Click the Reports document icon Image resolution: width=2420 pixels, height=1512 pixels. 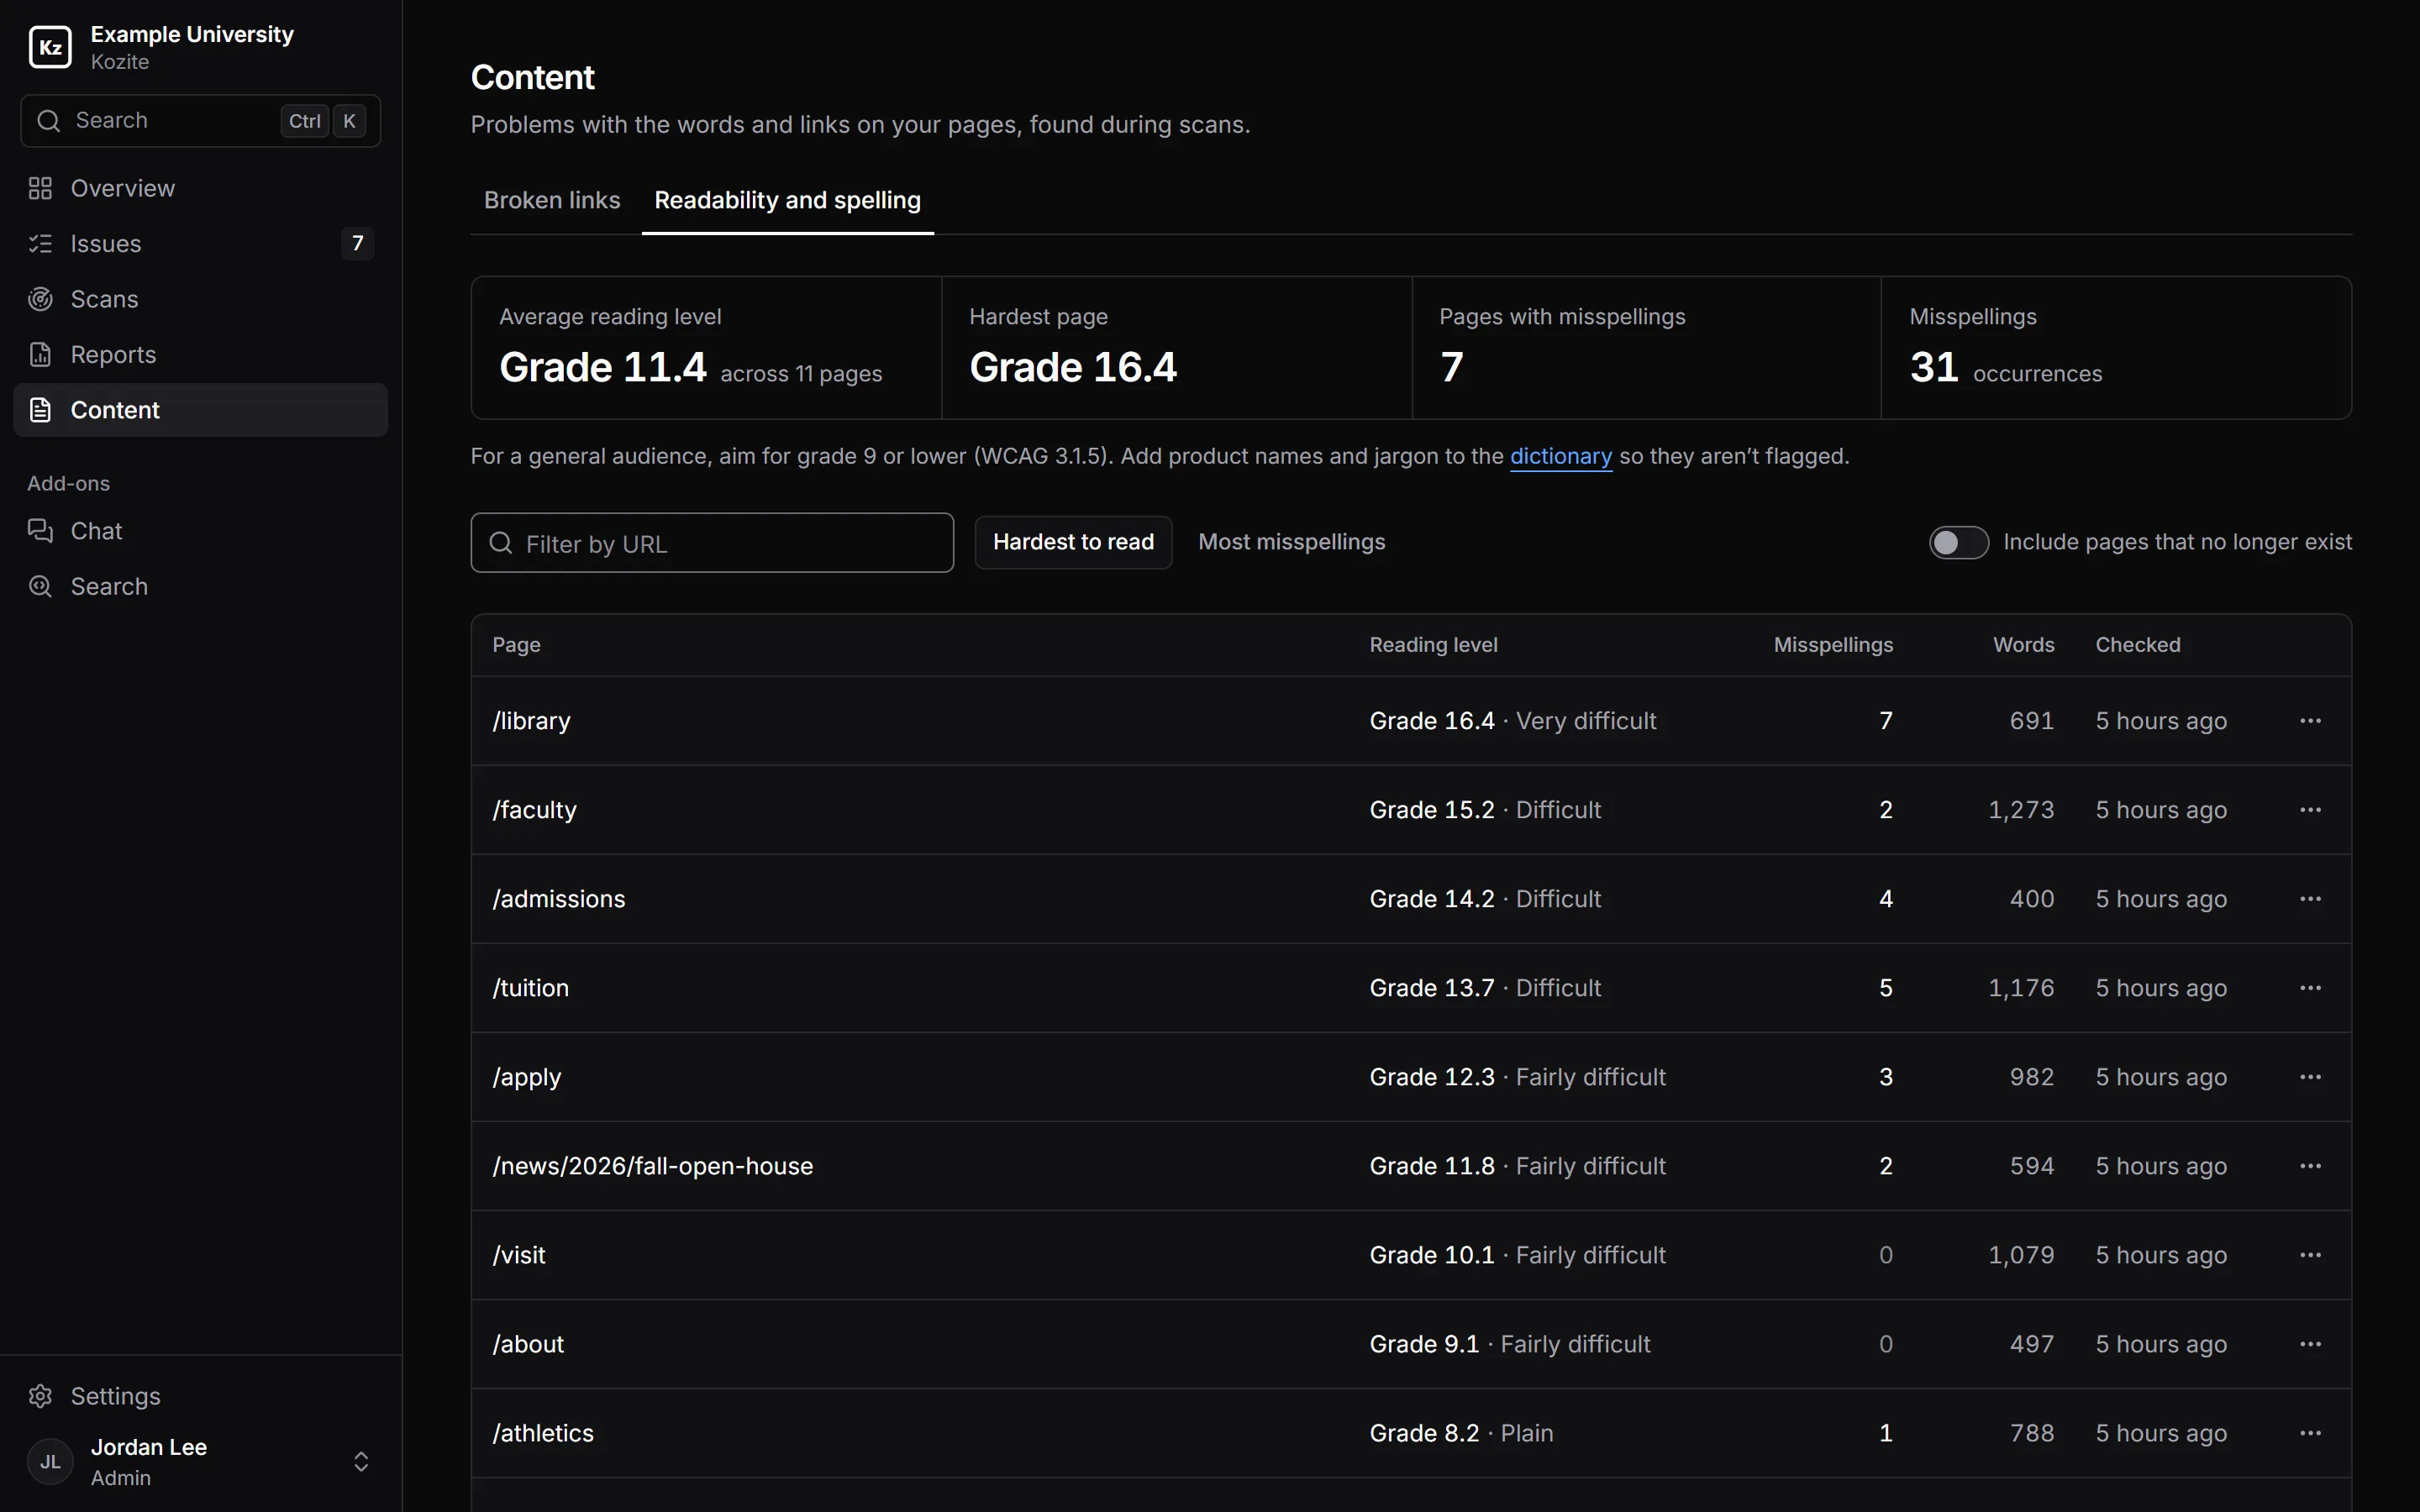coord(40,354)
